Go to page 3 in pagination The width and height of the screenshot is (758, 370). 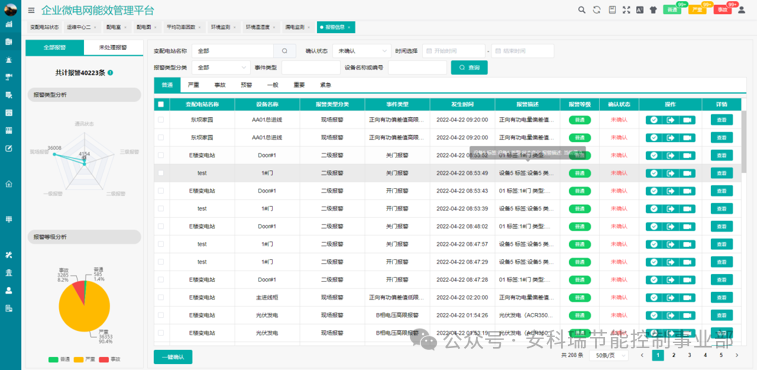[689, 355]
